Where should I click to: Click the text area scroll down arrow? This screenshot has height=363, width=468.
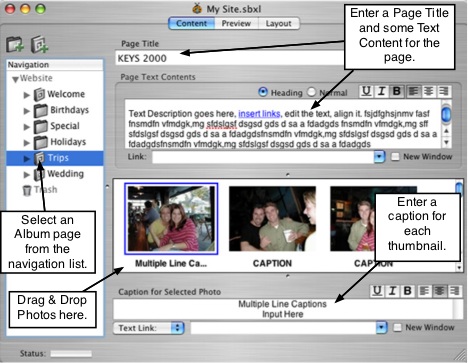[x=446, y=143]
